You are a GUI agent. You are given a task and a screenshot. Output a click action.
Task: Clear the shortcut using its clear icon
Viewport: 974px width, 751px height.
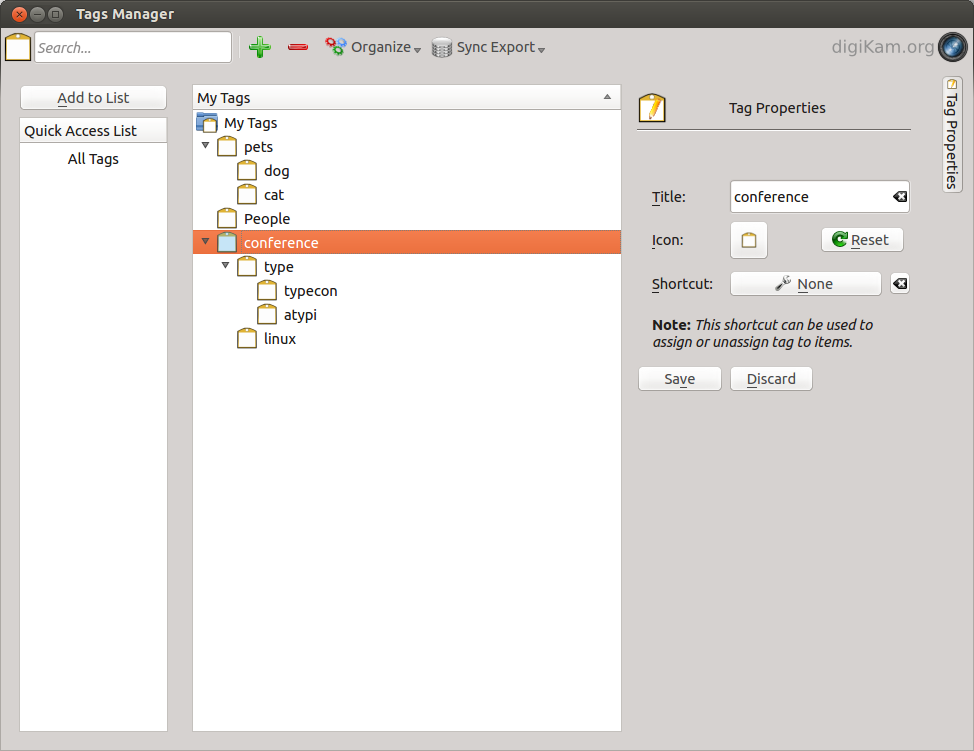pos(900,284)
